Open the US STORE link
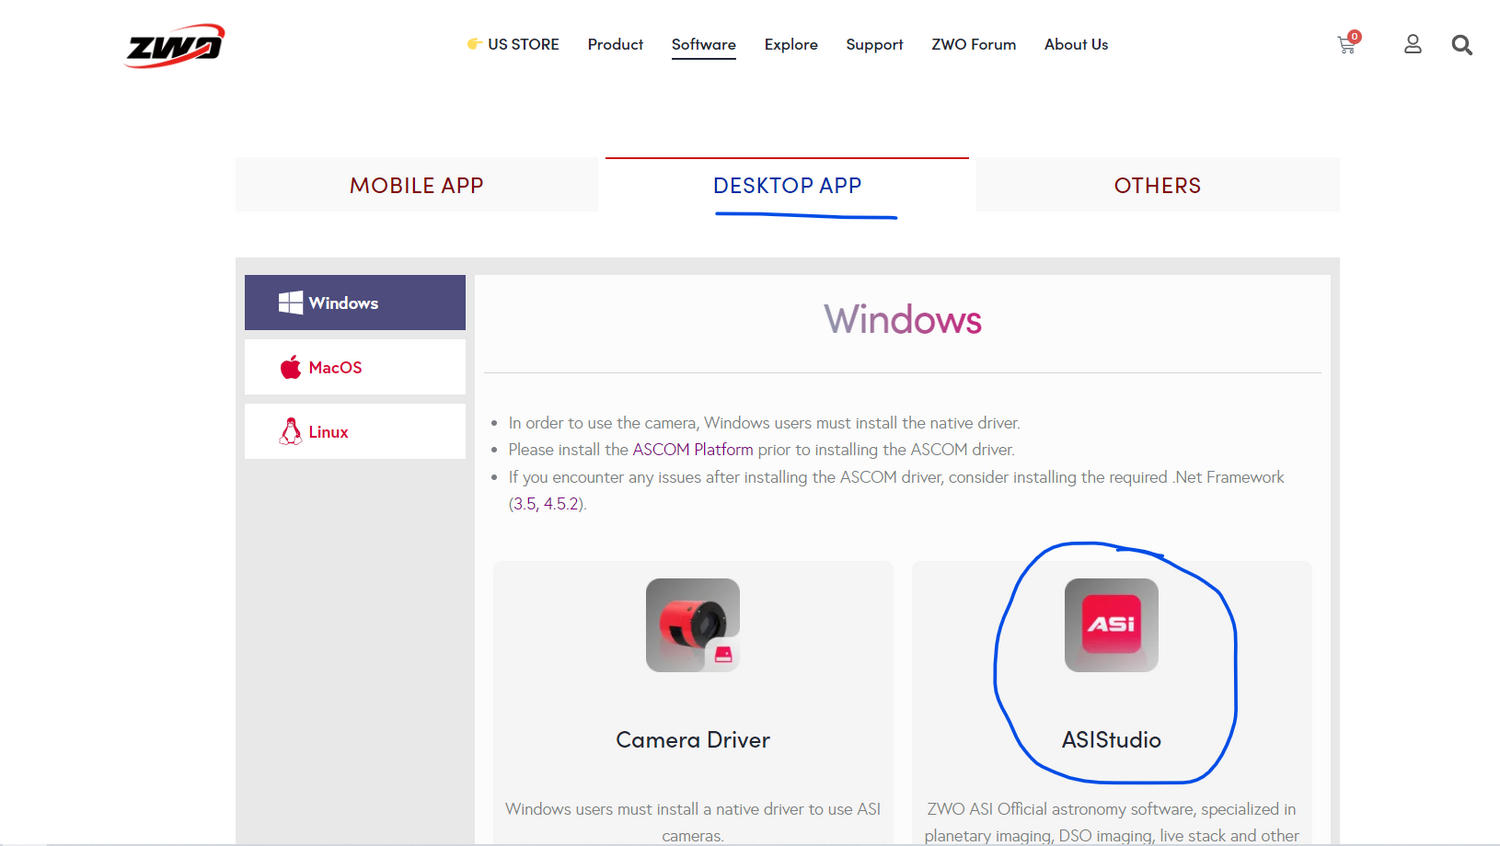 pos(513,44)
